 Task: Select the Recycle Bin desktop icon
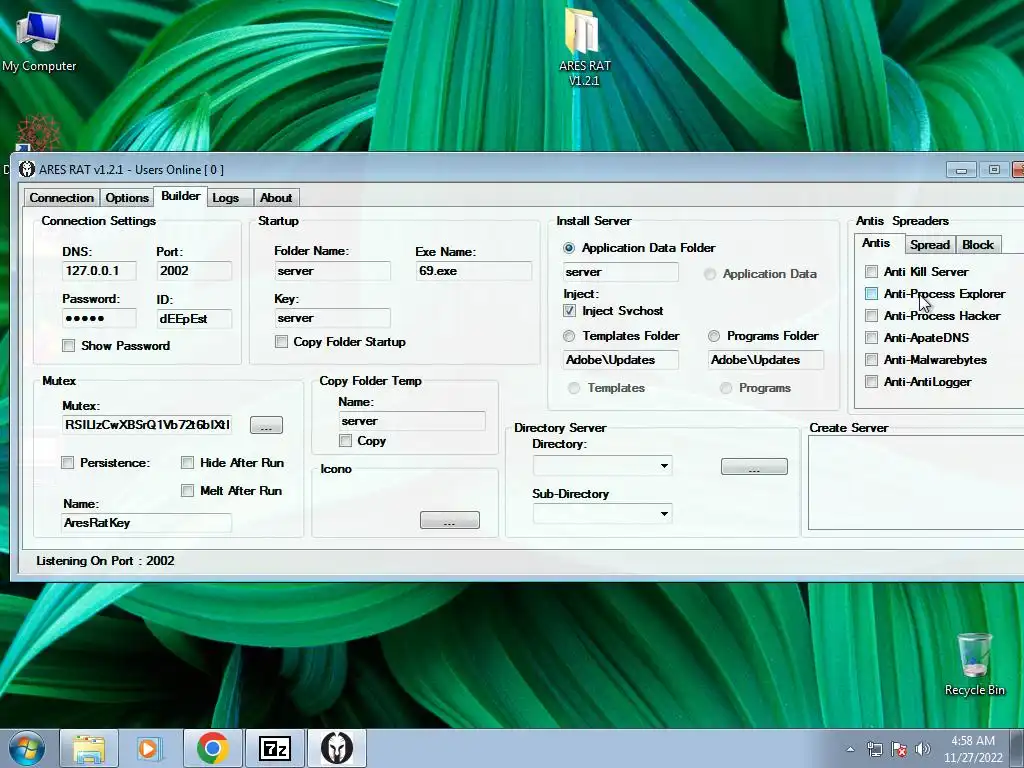tap(974, 664)
